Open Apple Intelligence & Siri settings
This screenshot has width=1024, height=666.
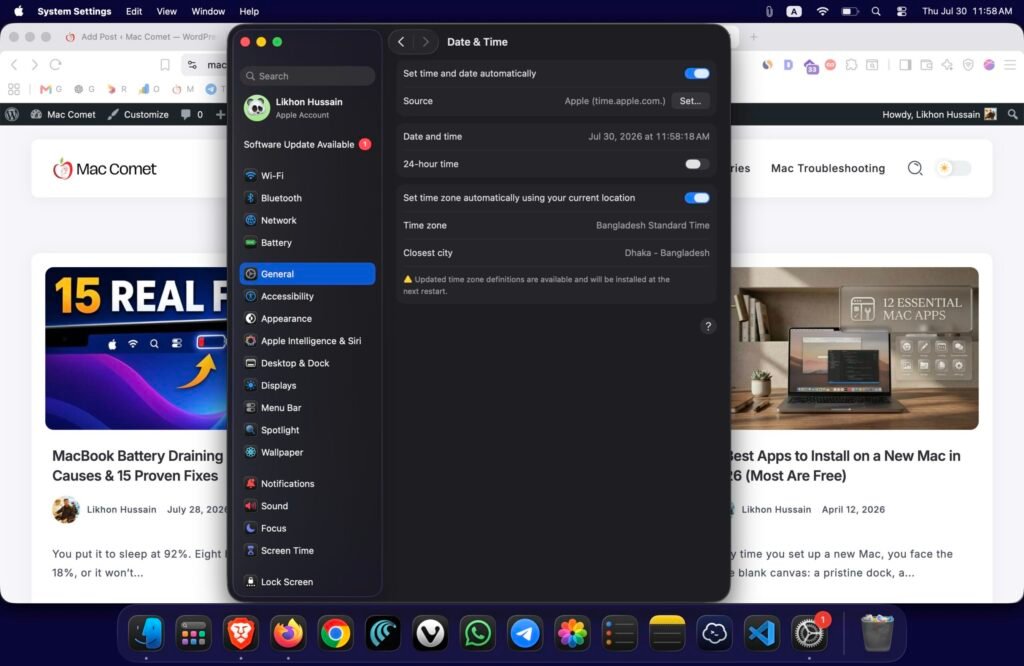coord(307,341)
